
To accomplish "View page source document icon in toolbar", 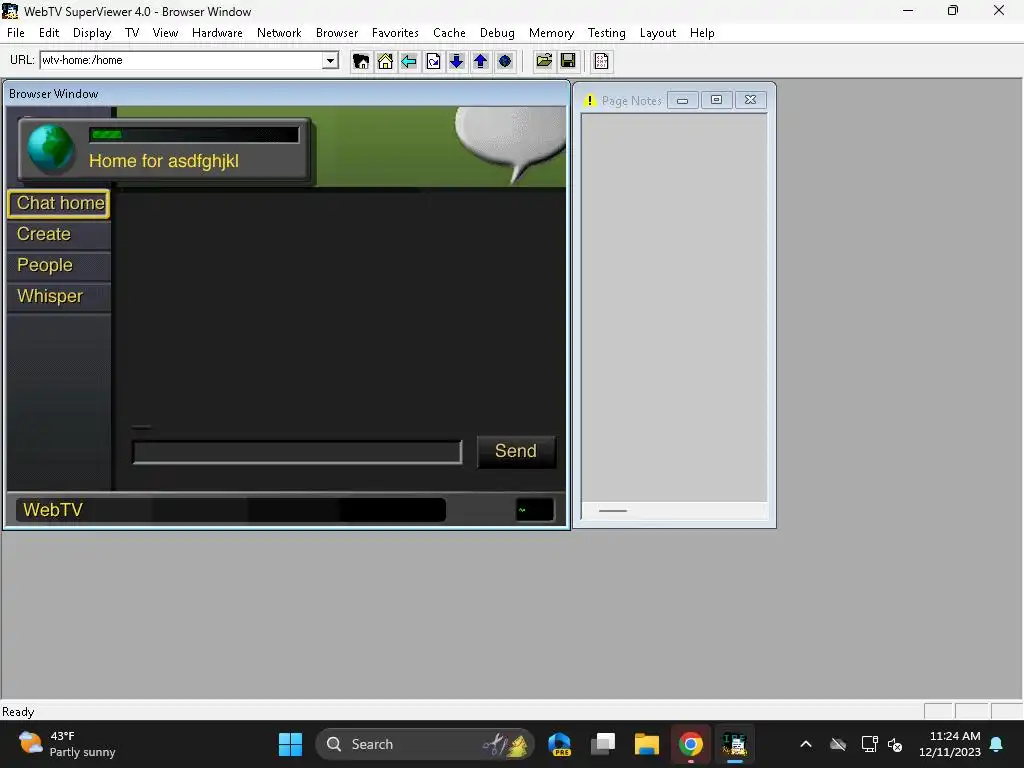I will (601, 61).
